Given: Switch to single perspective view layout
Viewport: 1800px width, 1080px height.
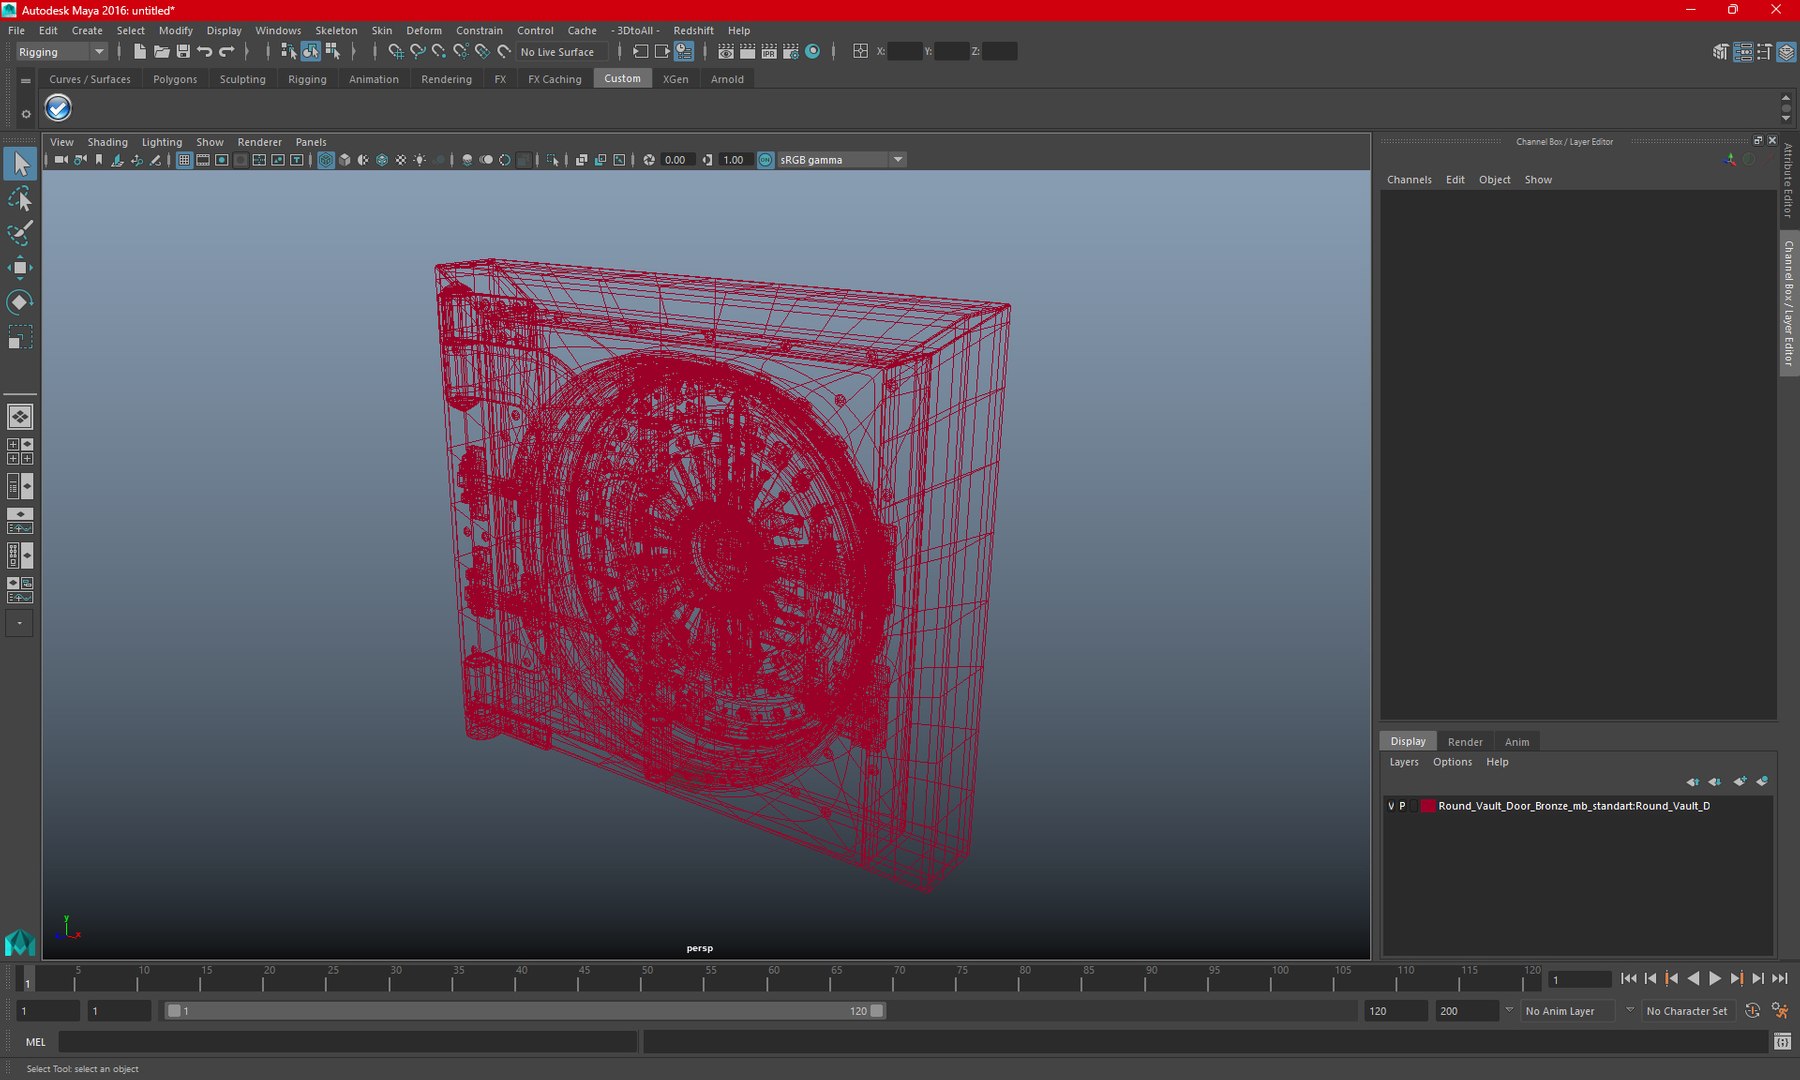Looking at the screenshot, I should (20, 416).
